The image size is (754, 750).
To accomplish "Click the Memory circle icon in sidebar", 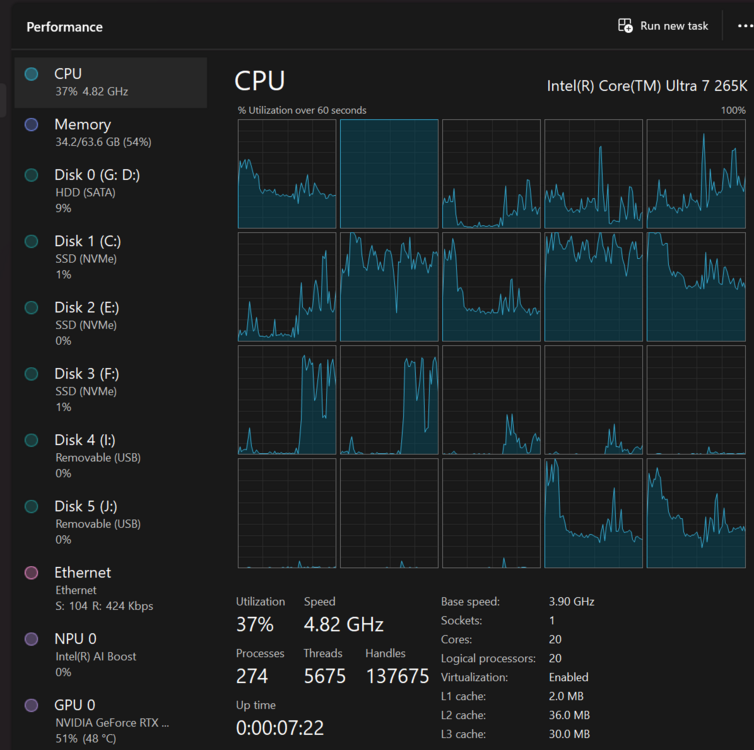I will click(x=32, y=125).
